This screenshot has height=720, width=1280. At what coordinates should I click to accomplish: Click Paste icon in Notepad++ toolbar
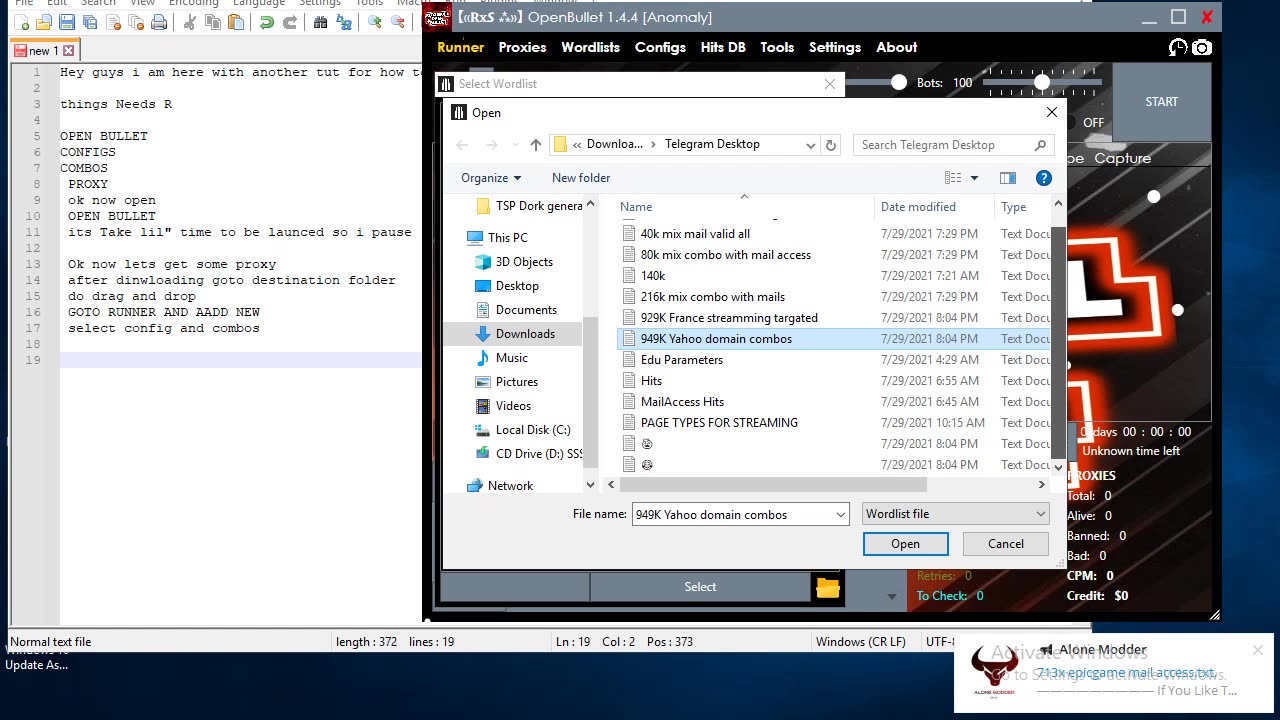click(x=235, y=23)
